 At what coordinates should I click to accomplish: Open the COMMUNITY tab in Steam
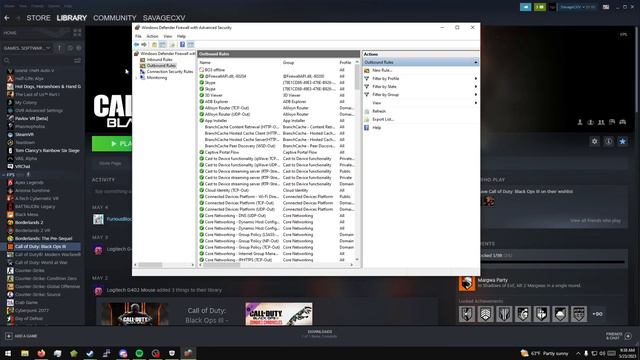(115, 18)
